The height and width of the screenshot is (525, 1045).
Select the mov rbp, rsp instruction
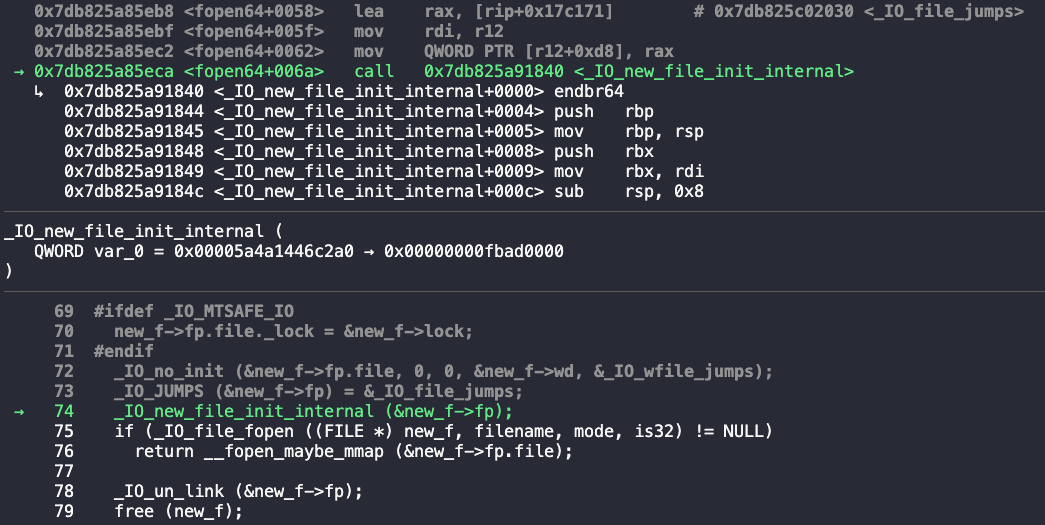(628, 131)
